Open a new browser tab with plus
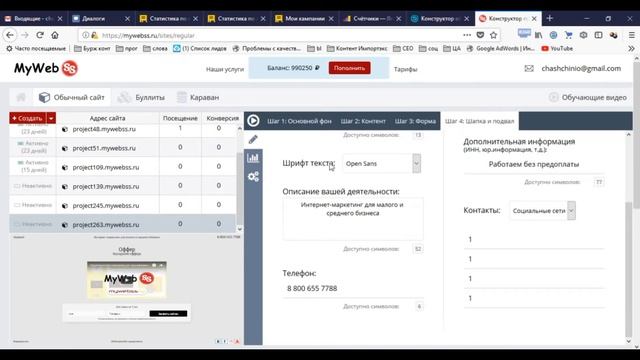The image size is (640, 360). (549, 18)
